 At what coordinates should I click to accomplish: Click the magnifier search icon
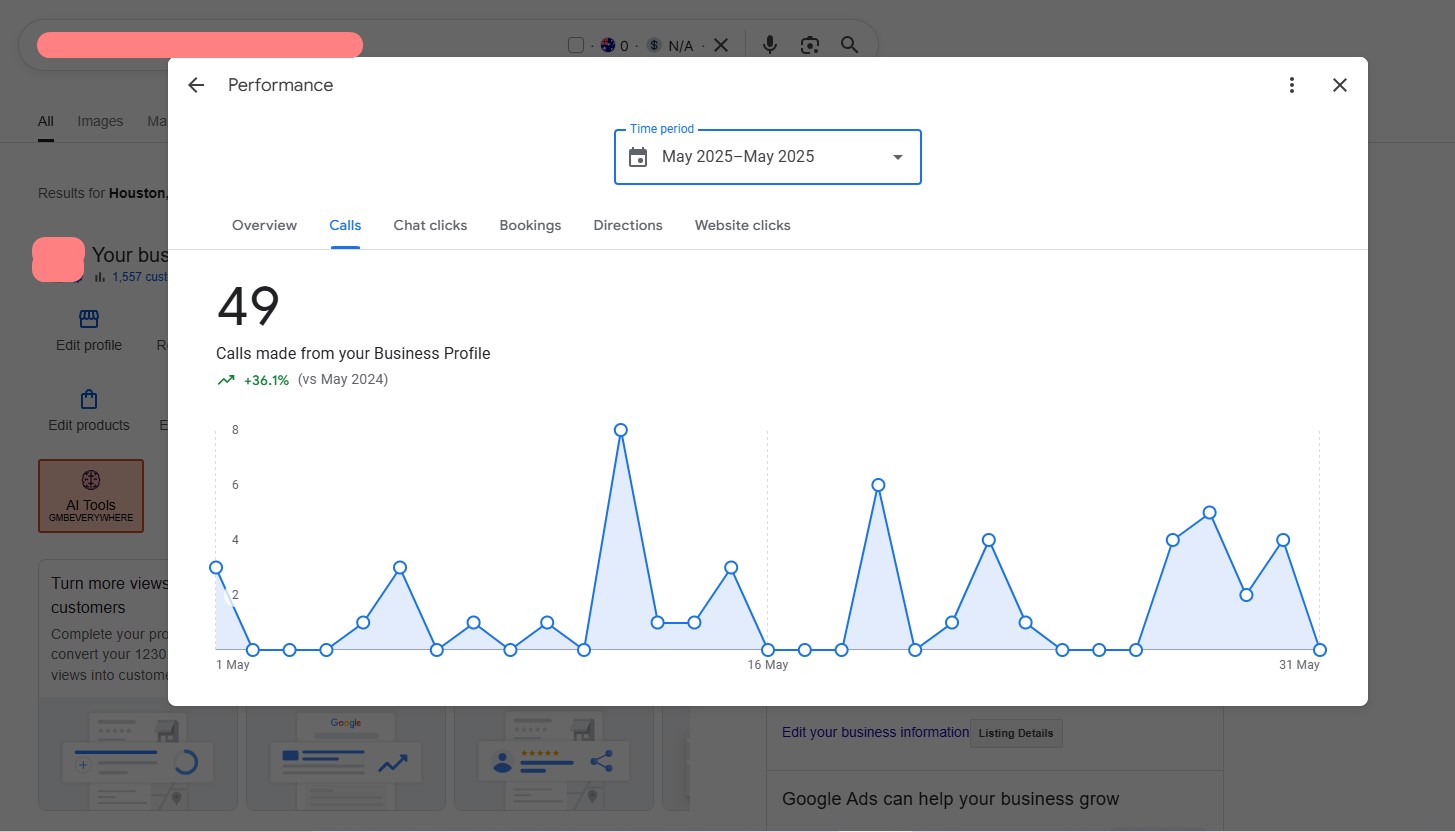click(x=849, y=45)
